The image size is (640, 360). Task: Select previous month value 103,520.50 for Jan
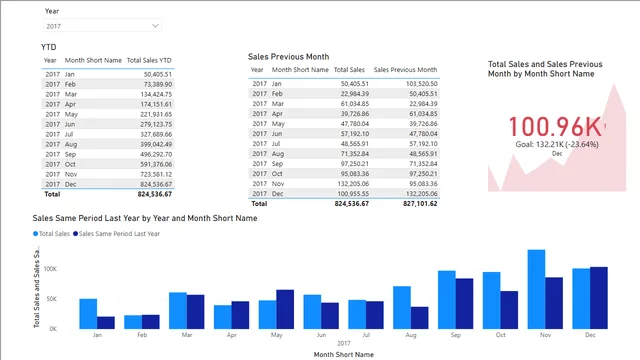(422, 84)
